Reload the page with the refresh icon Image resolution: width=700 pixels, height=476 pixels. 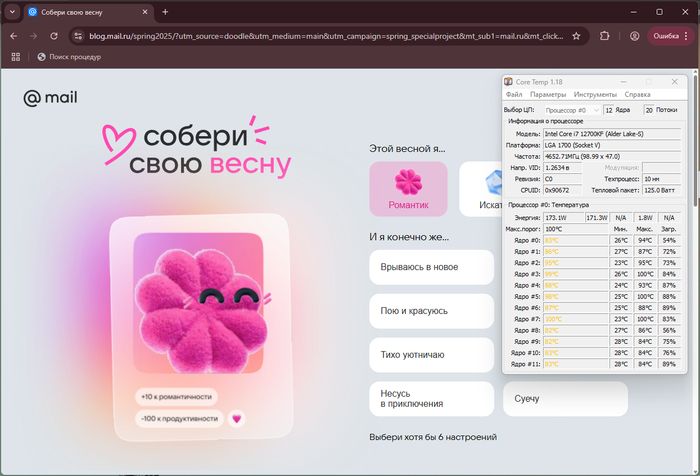point(56,35)
